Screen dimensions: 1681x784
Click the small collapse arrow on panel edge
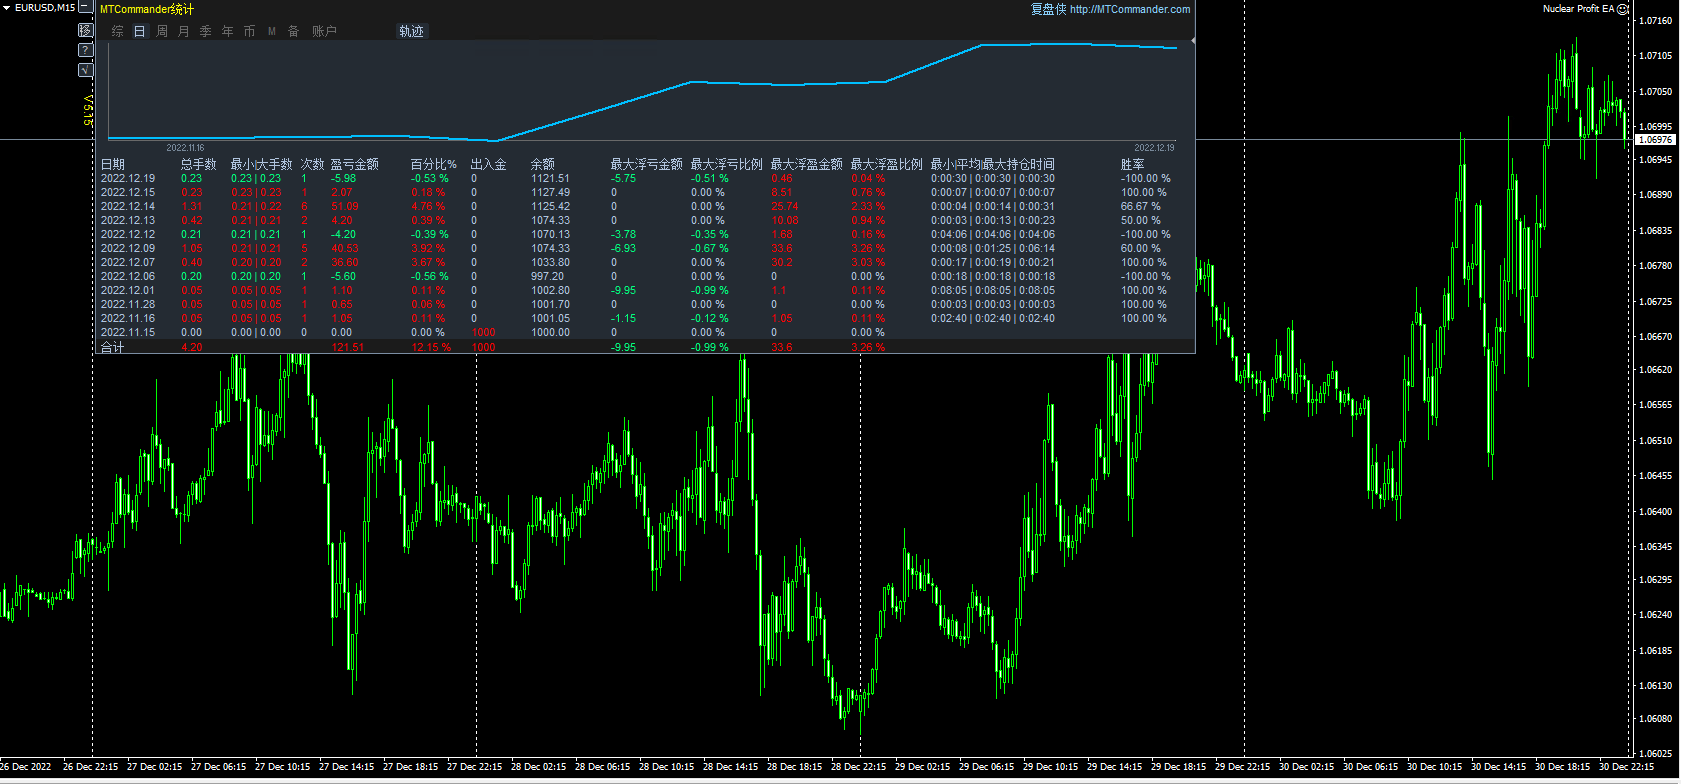click(1193, 41)
